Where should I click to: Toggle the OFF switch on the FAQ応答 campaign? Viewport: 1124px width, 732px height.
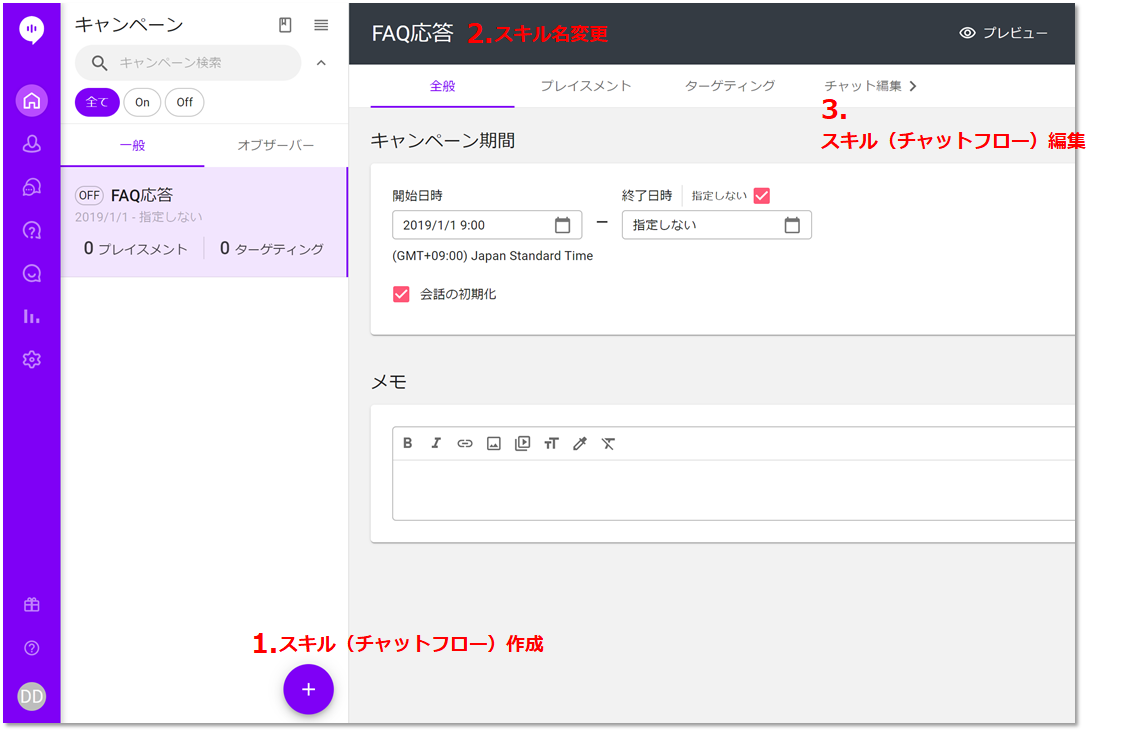pos(90,195)
